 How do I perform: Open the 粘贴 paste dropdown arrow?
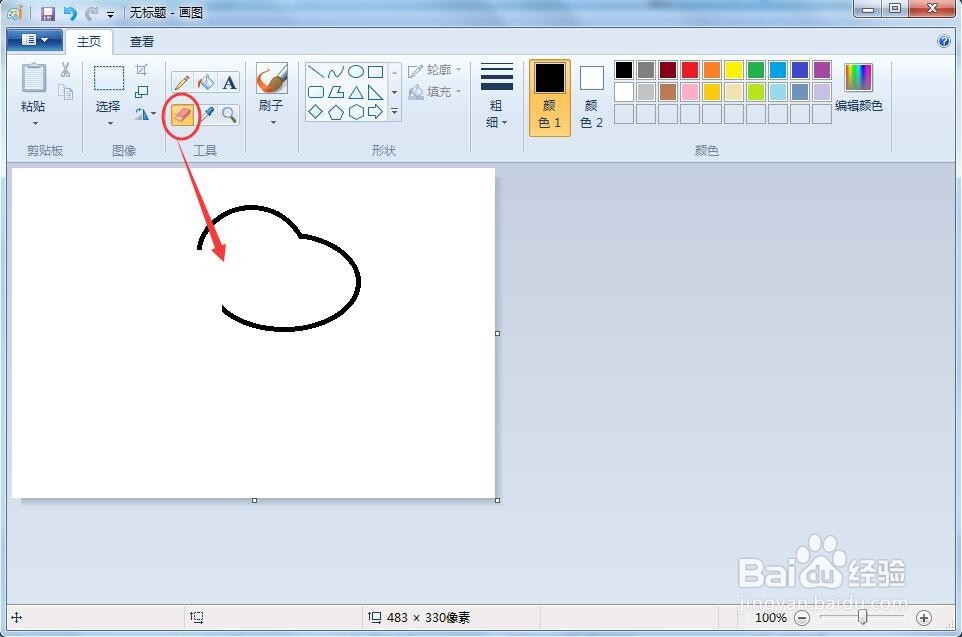(35, 123)
